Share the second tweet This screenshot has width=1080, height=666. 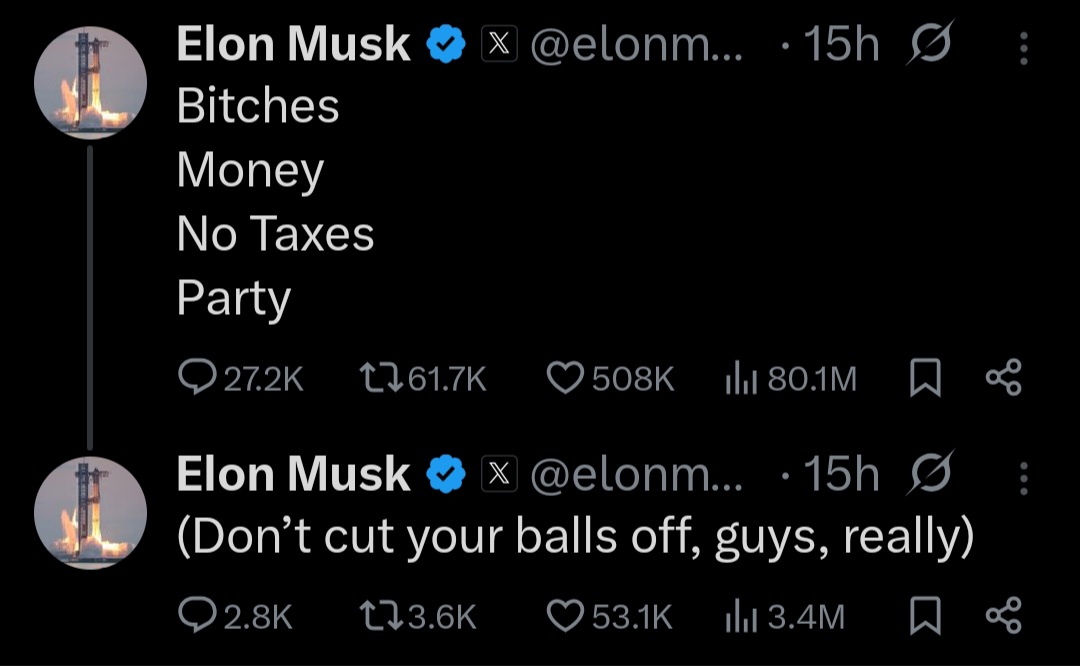[x=1004, y=615]
